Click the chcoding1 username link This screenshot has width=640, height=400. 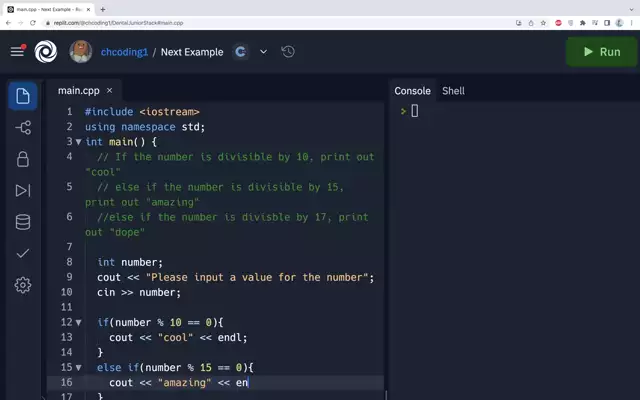[124, 52]
